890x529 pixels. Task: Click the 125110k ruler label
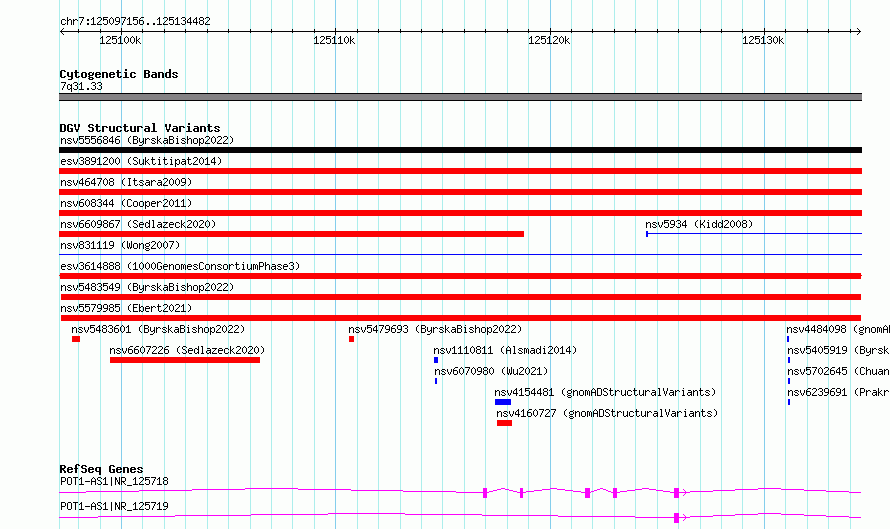pyautogui.click(x=334, y=40)
